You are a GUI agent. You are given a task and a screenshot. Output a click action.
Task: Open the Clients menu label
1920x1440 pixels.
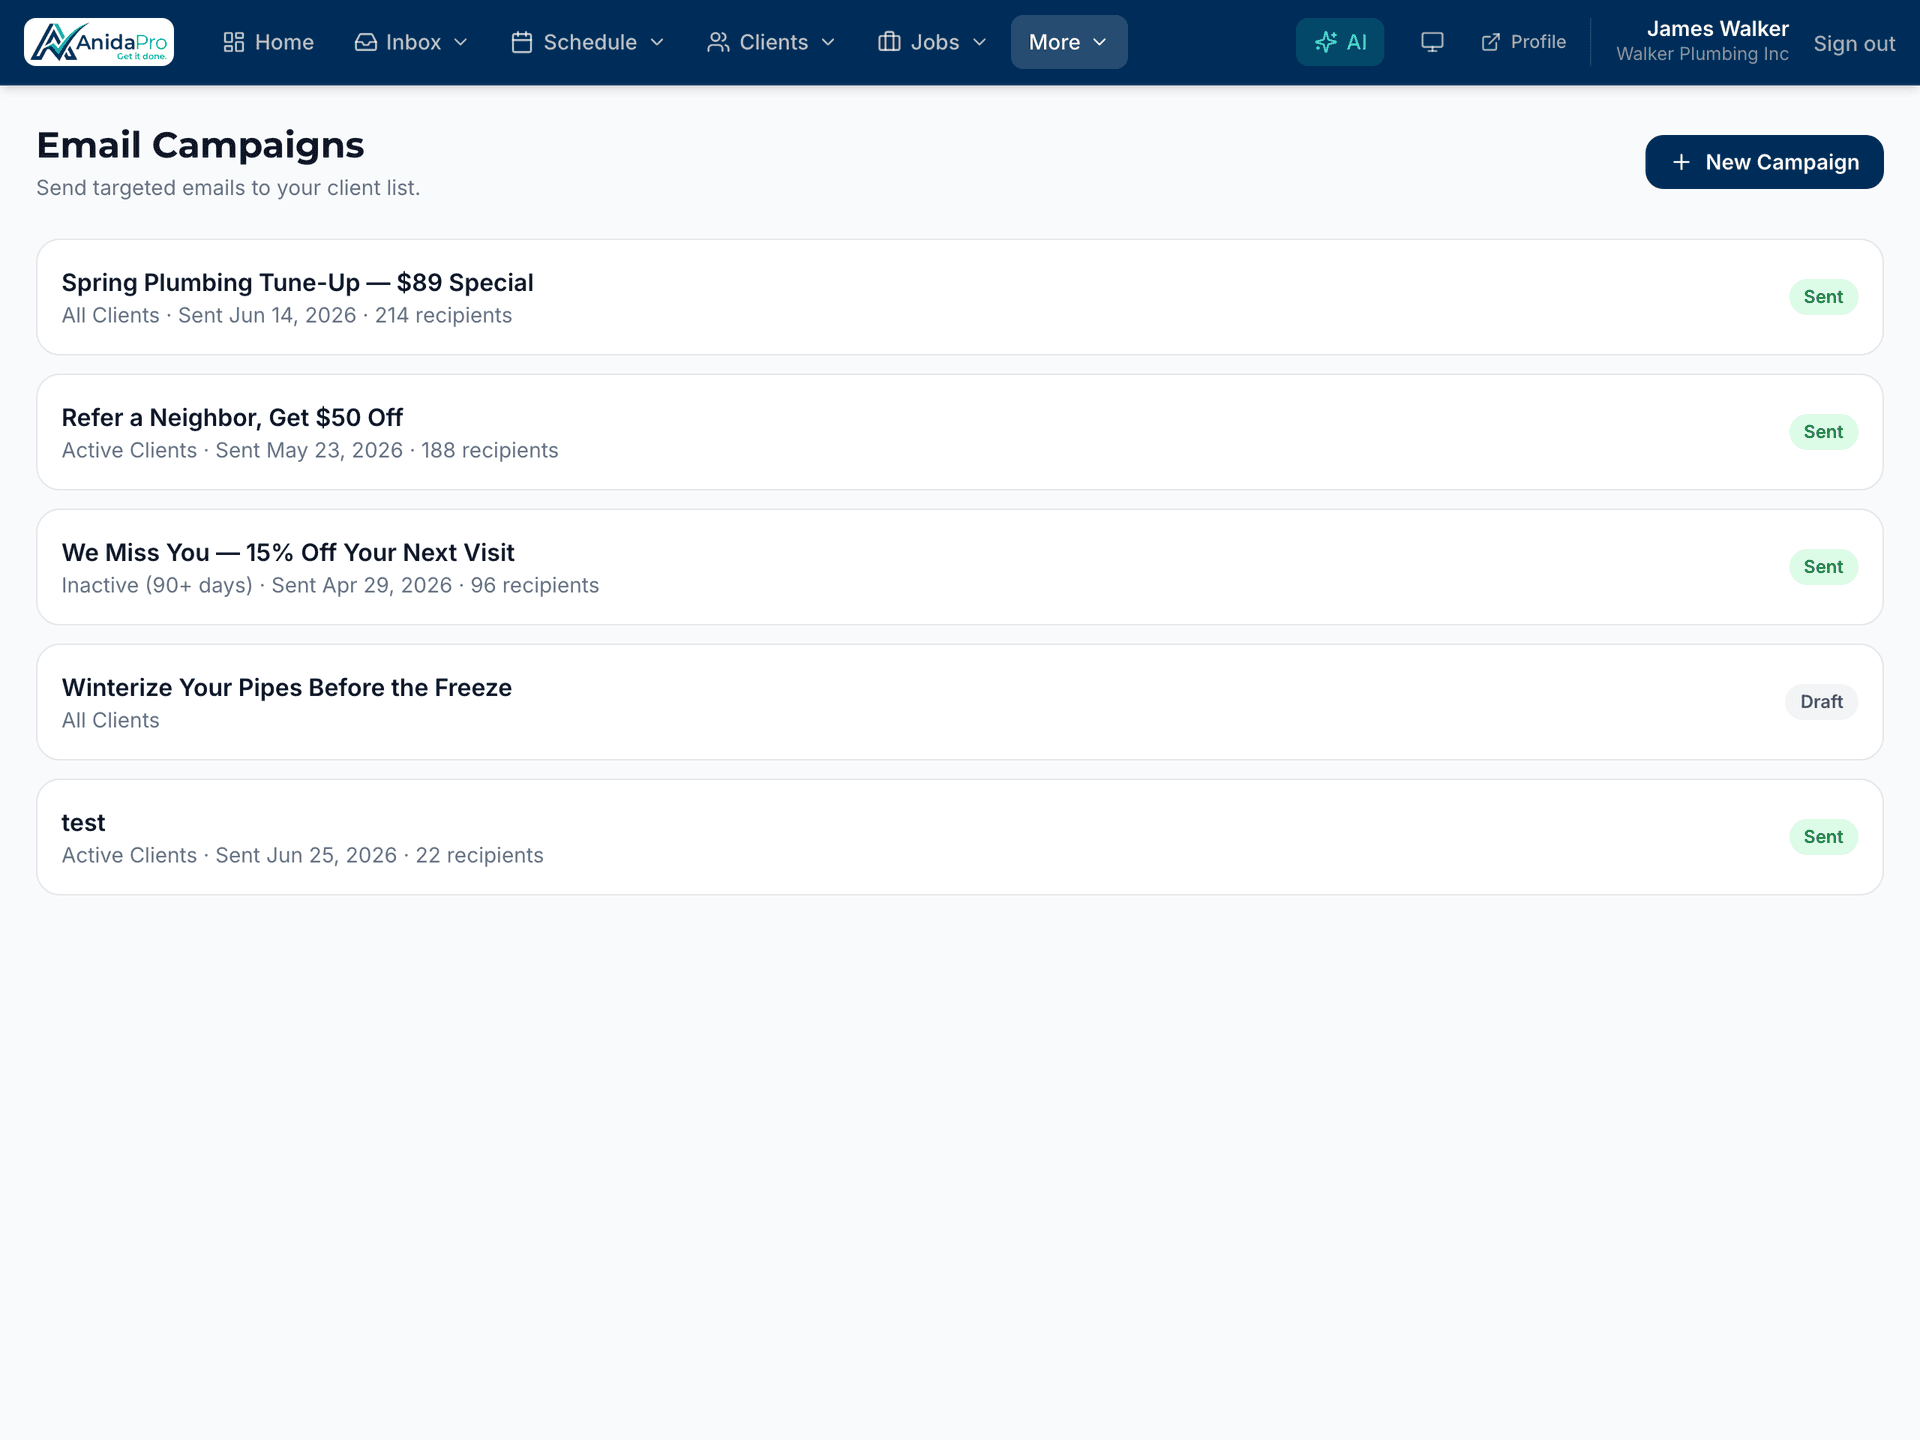(774, 42)
